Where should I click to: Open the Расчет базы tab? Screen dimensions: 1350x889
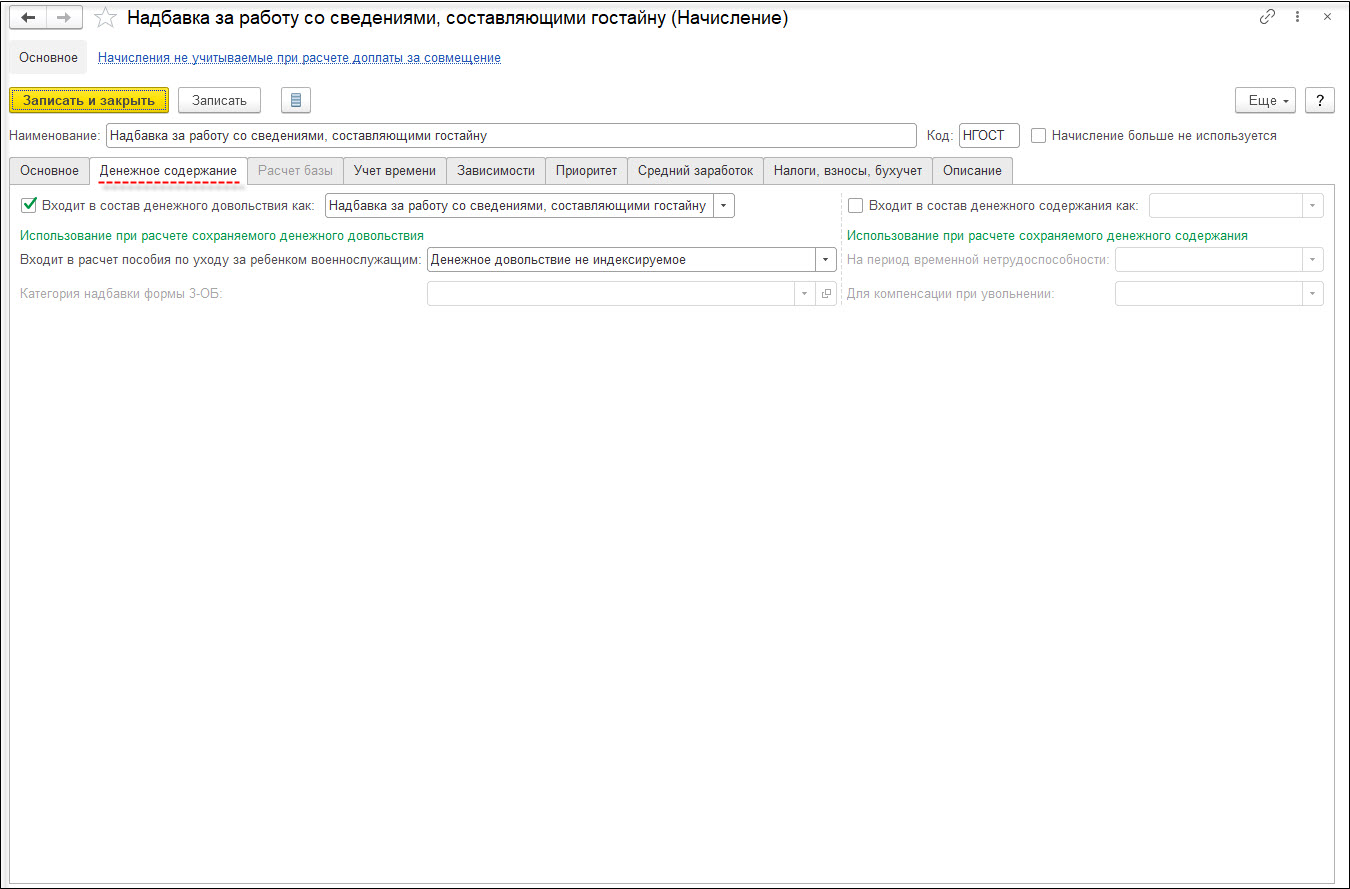[295, 171]
